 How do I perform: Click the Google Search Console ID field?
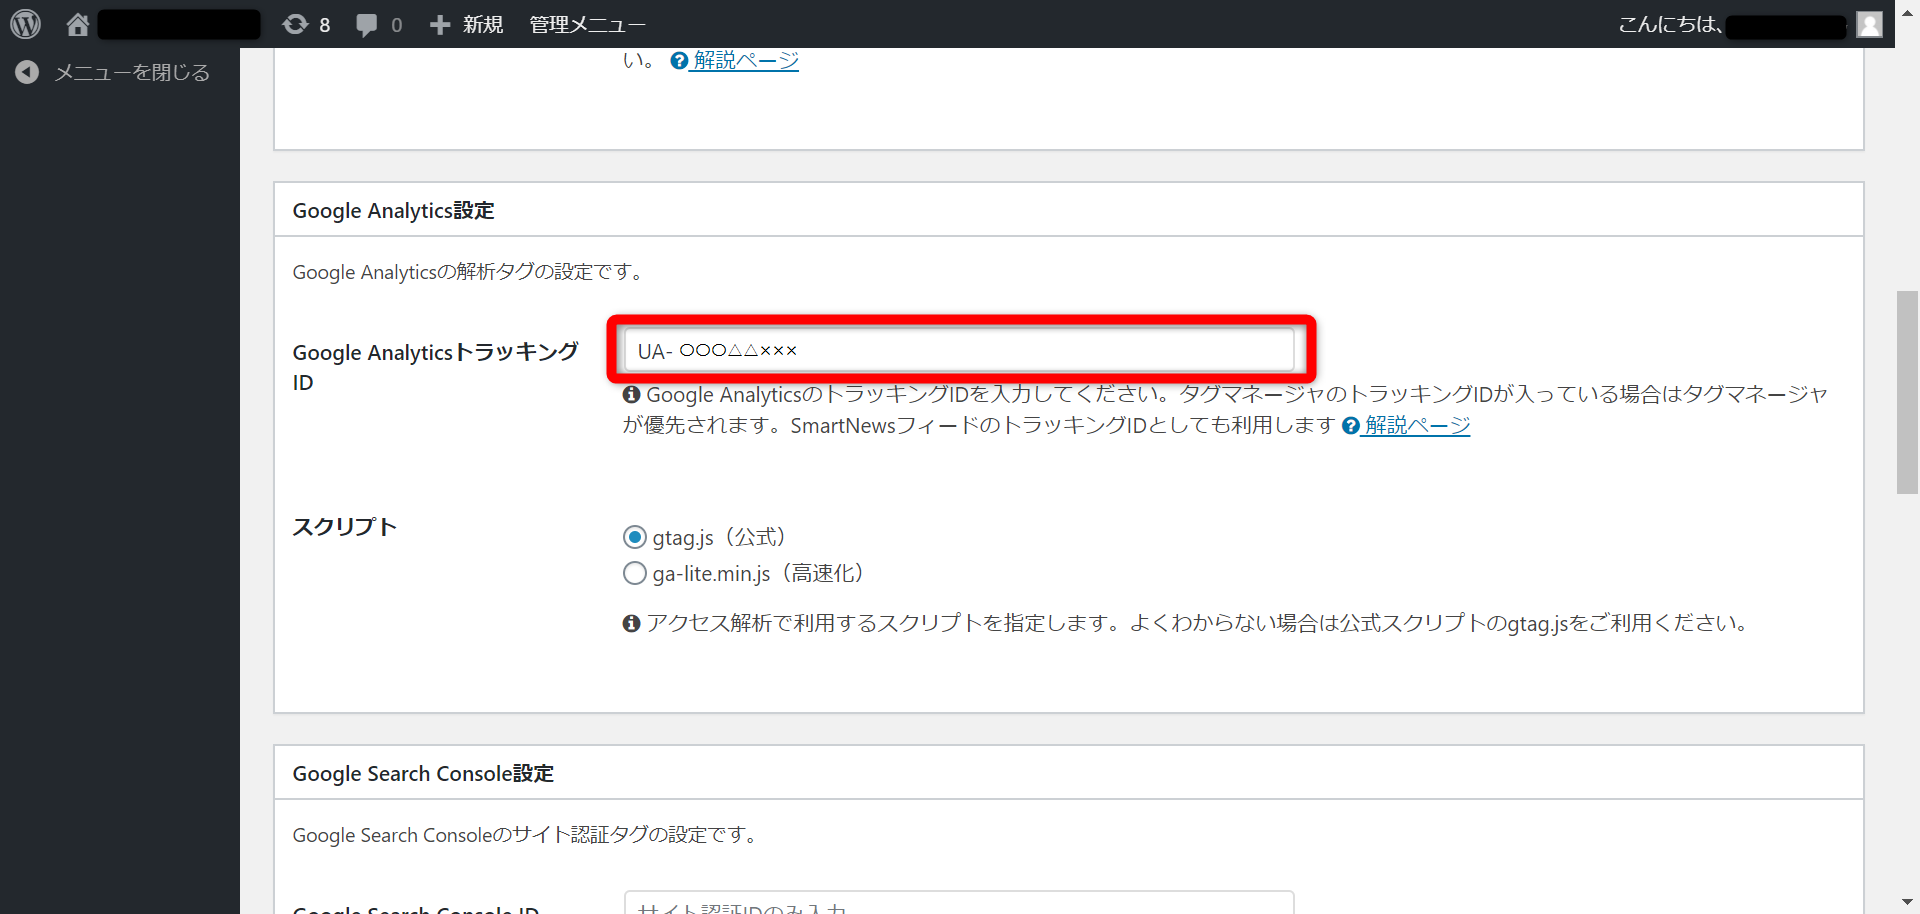tap(959, 902)
